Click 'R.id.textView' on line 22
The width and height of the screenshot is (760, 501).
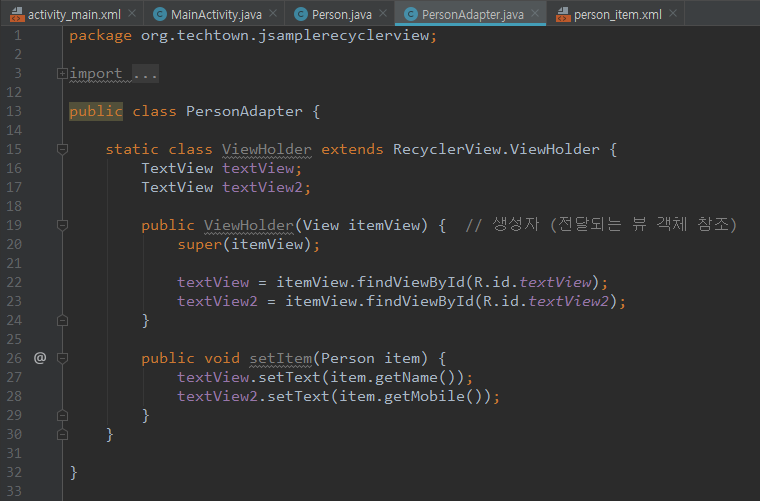[x=533, y=282]
